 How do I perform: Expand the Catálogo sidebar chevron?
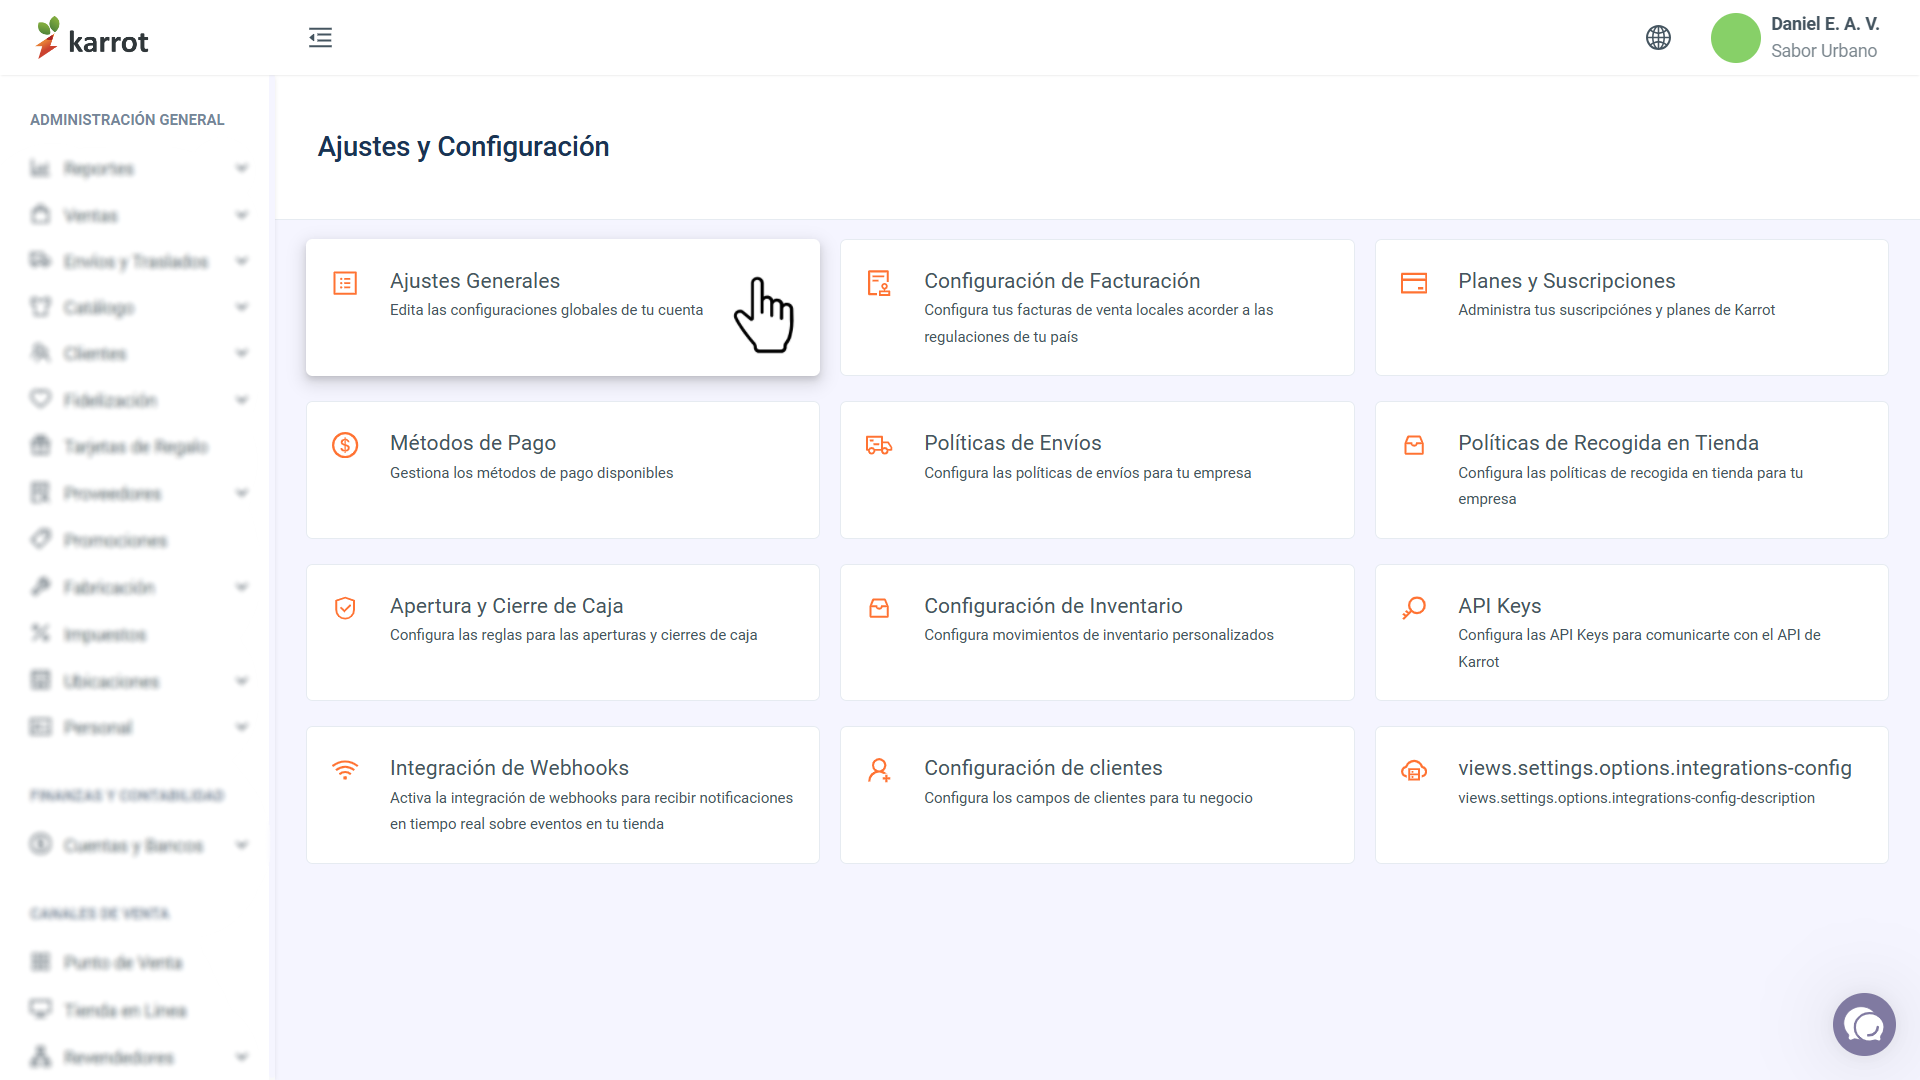tap(242, 307)
